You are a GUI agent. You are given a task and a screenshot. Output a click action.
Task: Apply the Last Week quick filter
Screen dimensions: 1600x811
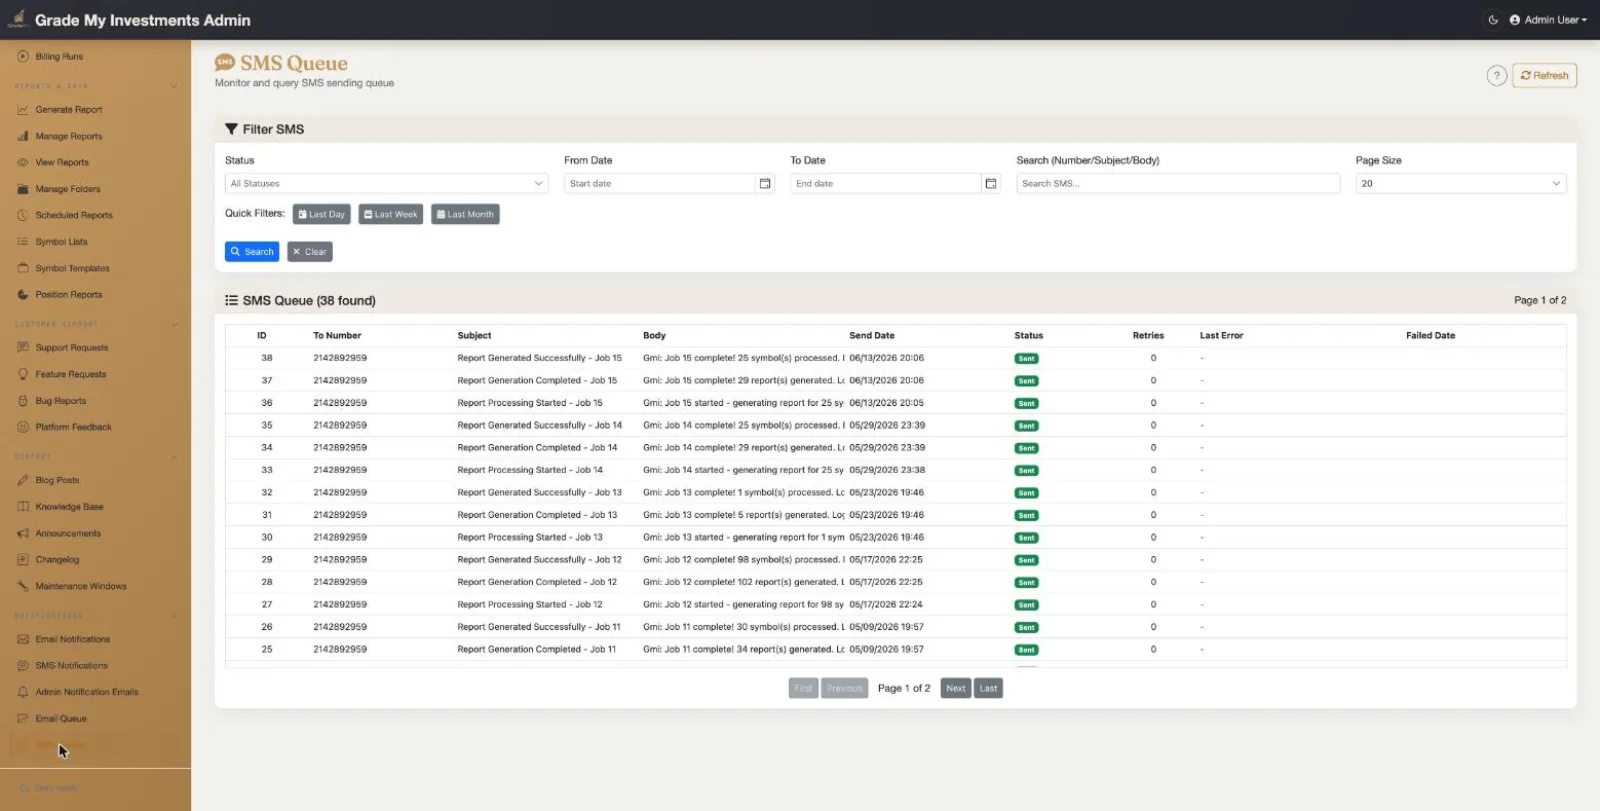tap(391, 214)
